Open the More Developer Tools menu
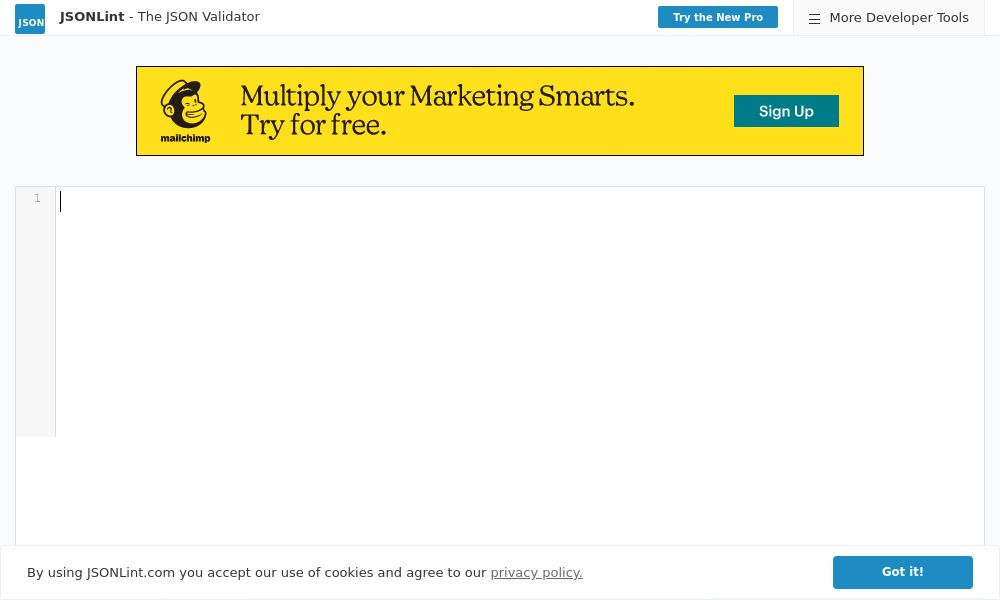1000x600 pixels. click(898, 18)
